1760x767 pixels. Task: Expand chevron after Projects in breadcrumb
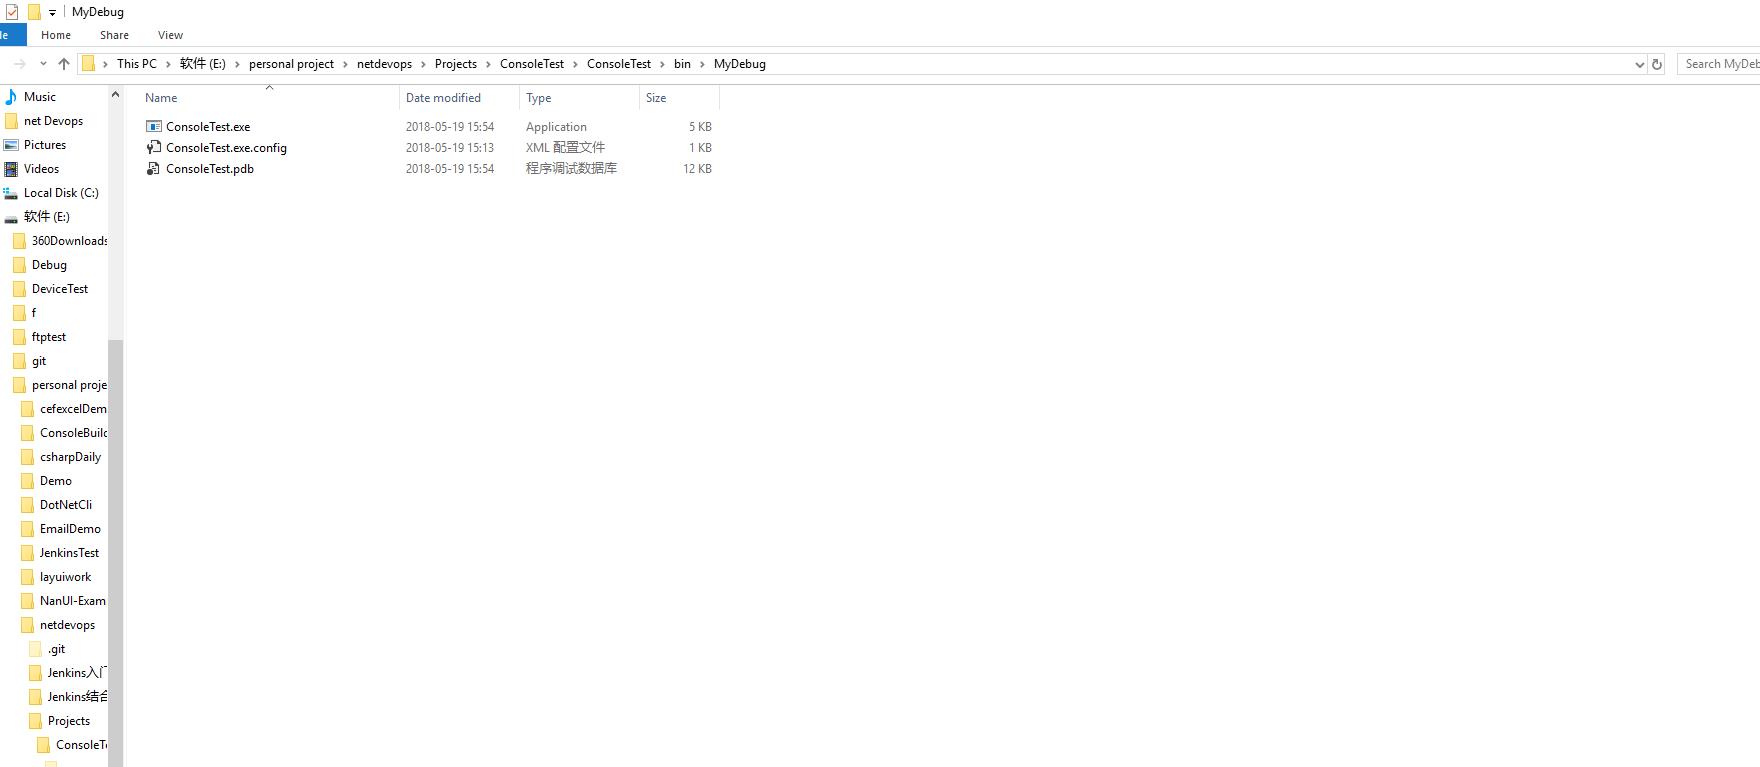[488, 64]
